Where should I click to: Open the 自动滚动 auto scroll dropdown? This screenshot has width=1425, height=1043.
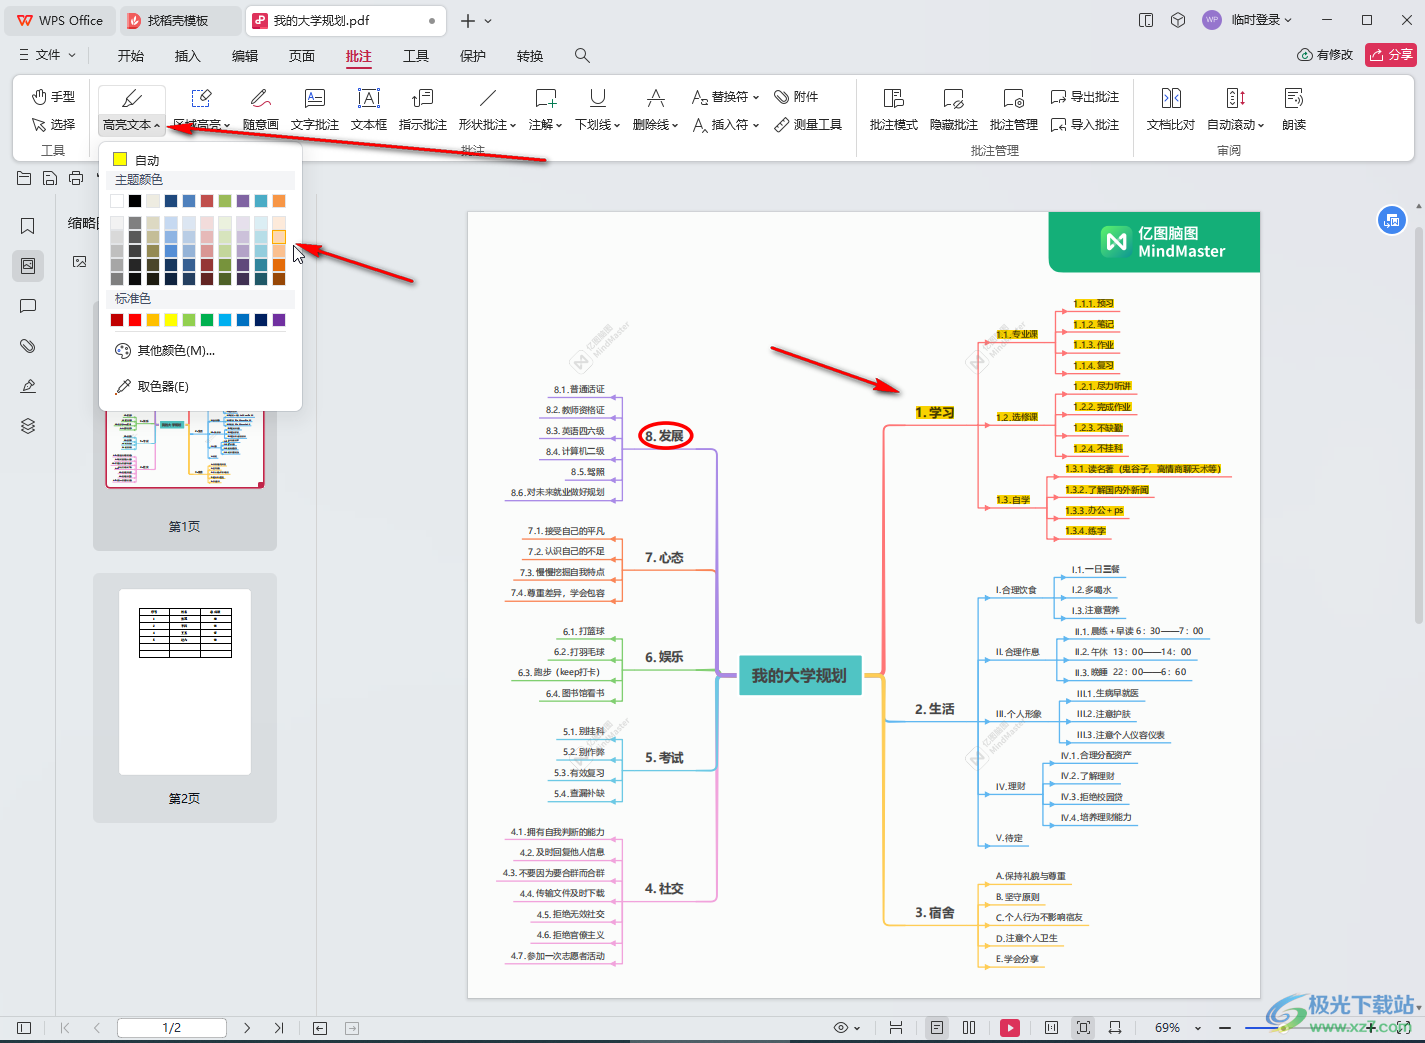click(1261, 125)
